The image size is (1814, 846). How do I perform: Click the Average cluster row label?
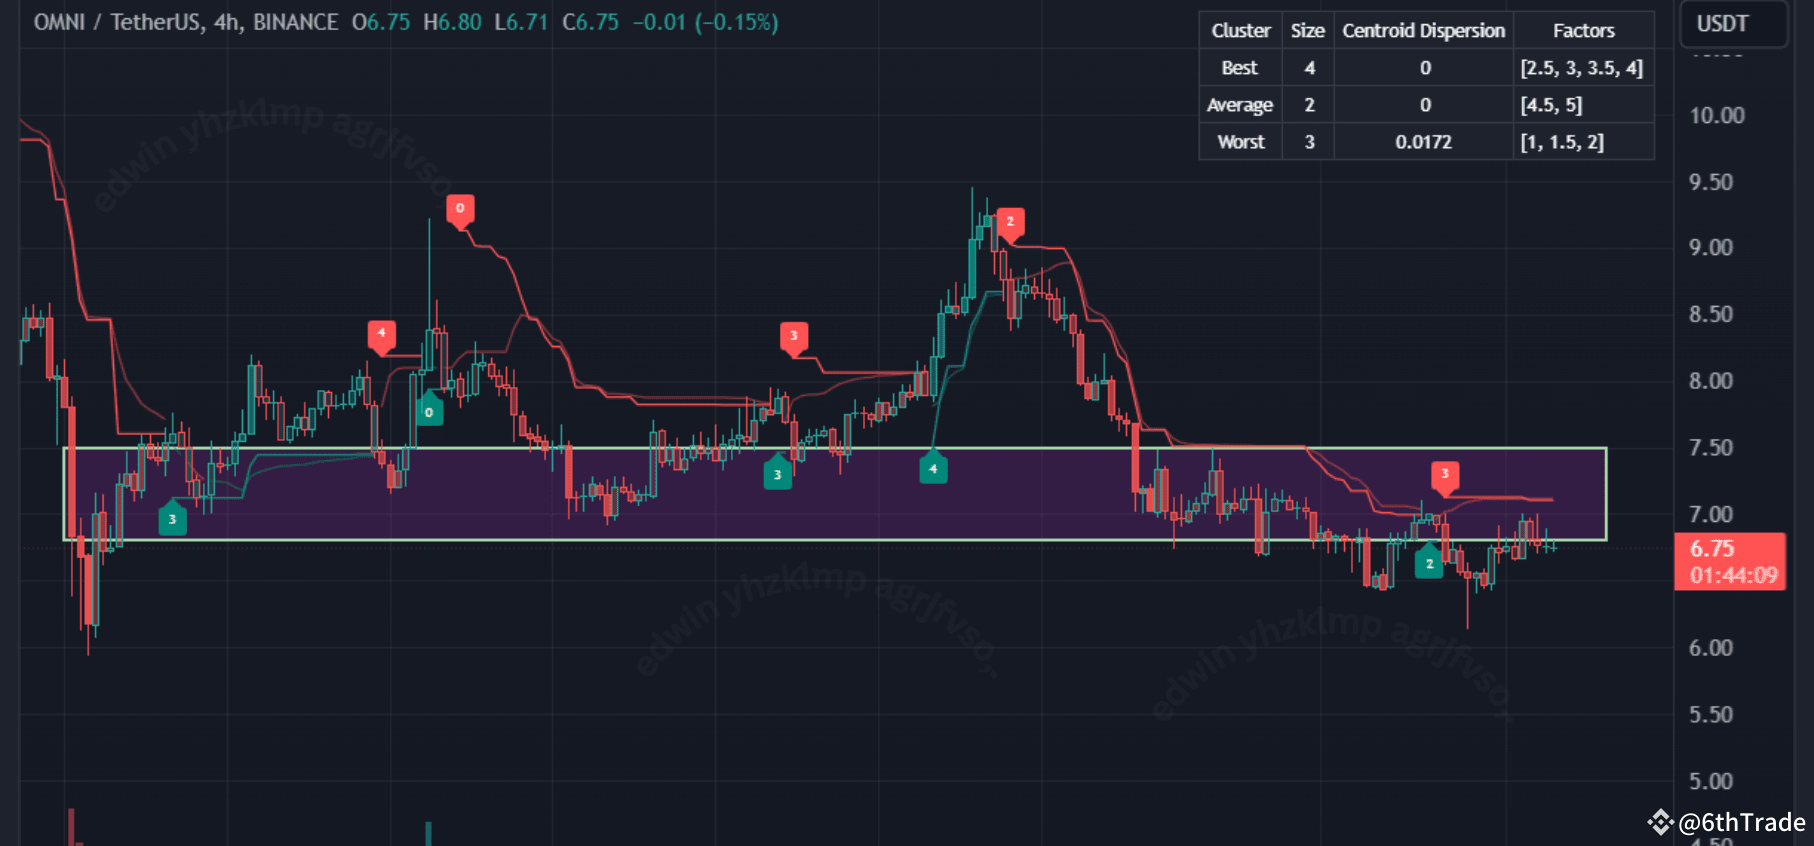1240,105
